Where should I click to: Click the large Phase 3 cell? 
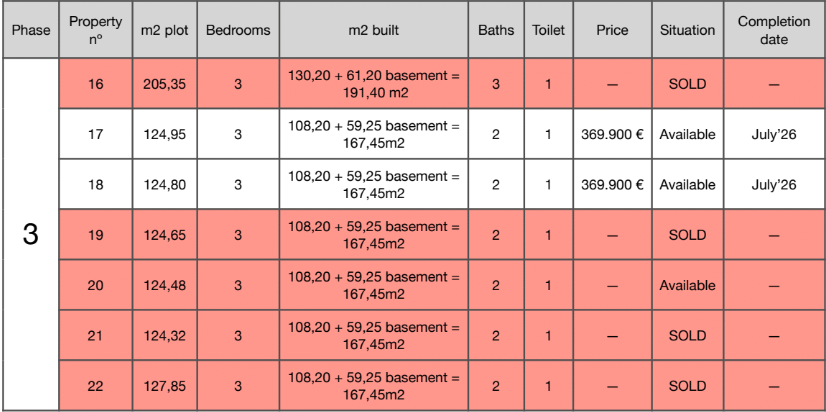[x=30, y=235]
